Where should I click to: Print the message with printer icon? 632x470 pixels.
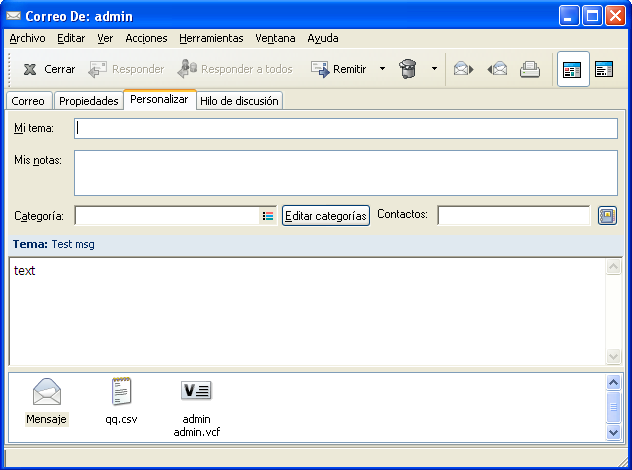click(530, 69)
